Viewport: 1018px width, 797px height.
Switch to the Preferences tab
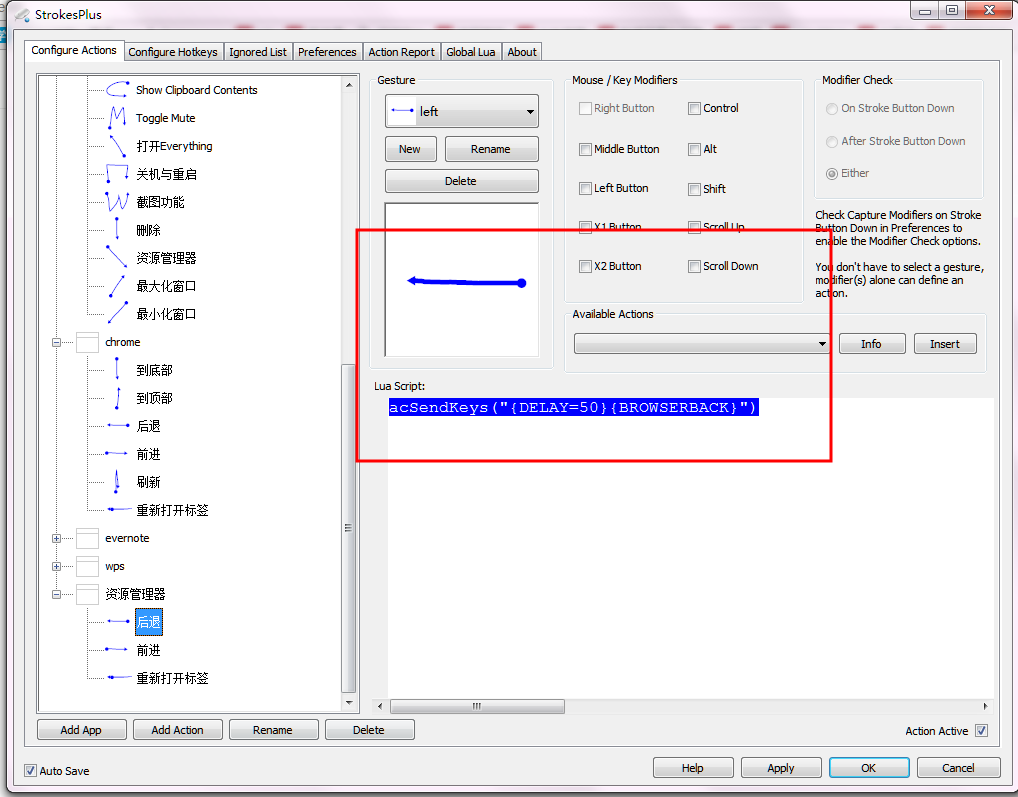coord(328,51)
